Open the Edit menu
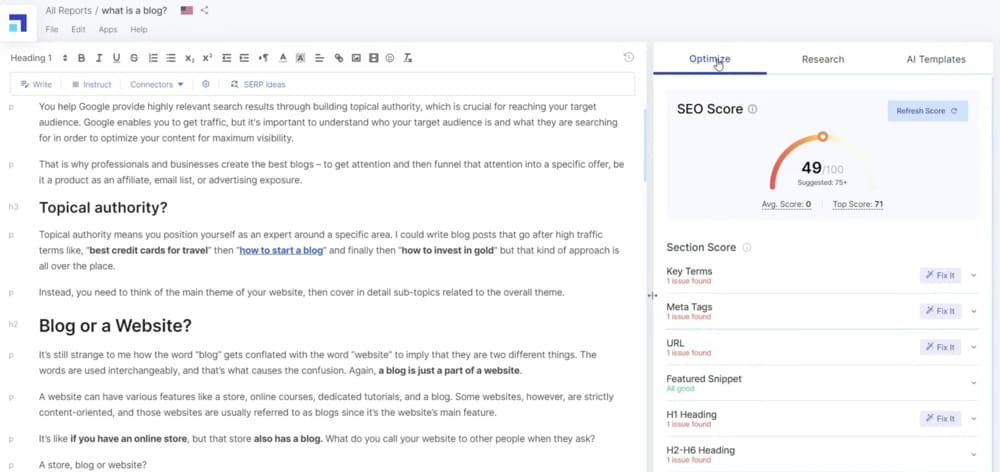The width and height of the screenshot is (1000, 472). 78,29
